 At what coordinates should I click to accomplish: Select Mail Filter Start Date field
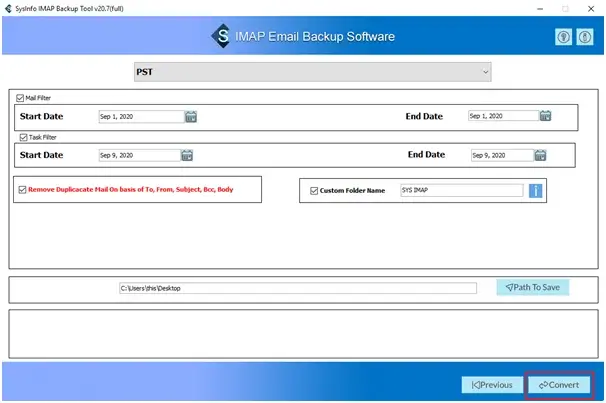(140, 116)
